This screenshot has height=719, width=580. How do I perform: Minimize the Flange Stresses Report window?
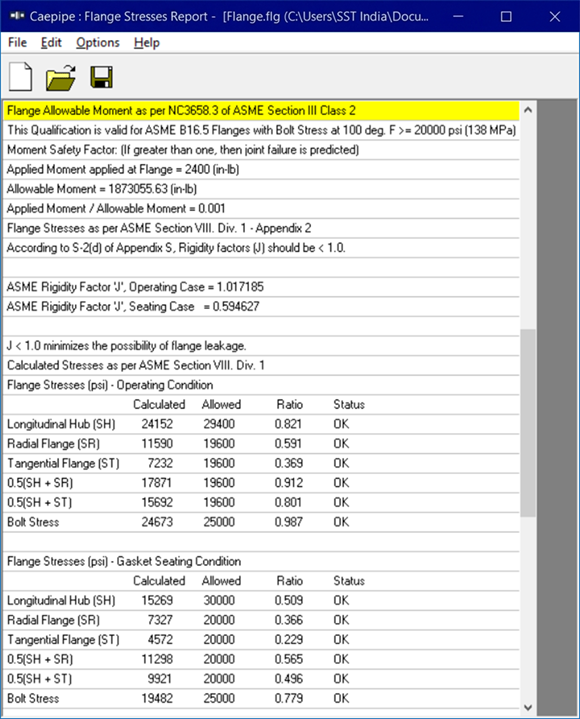(x=458, y=17)
